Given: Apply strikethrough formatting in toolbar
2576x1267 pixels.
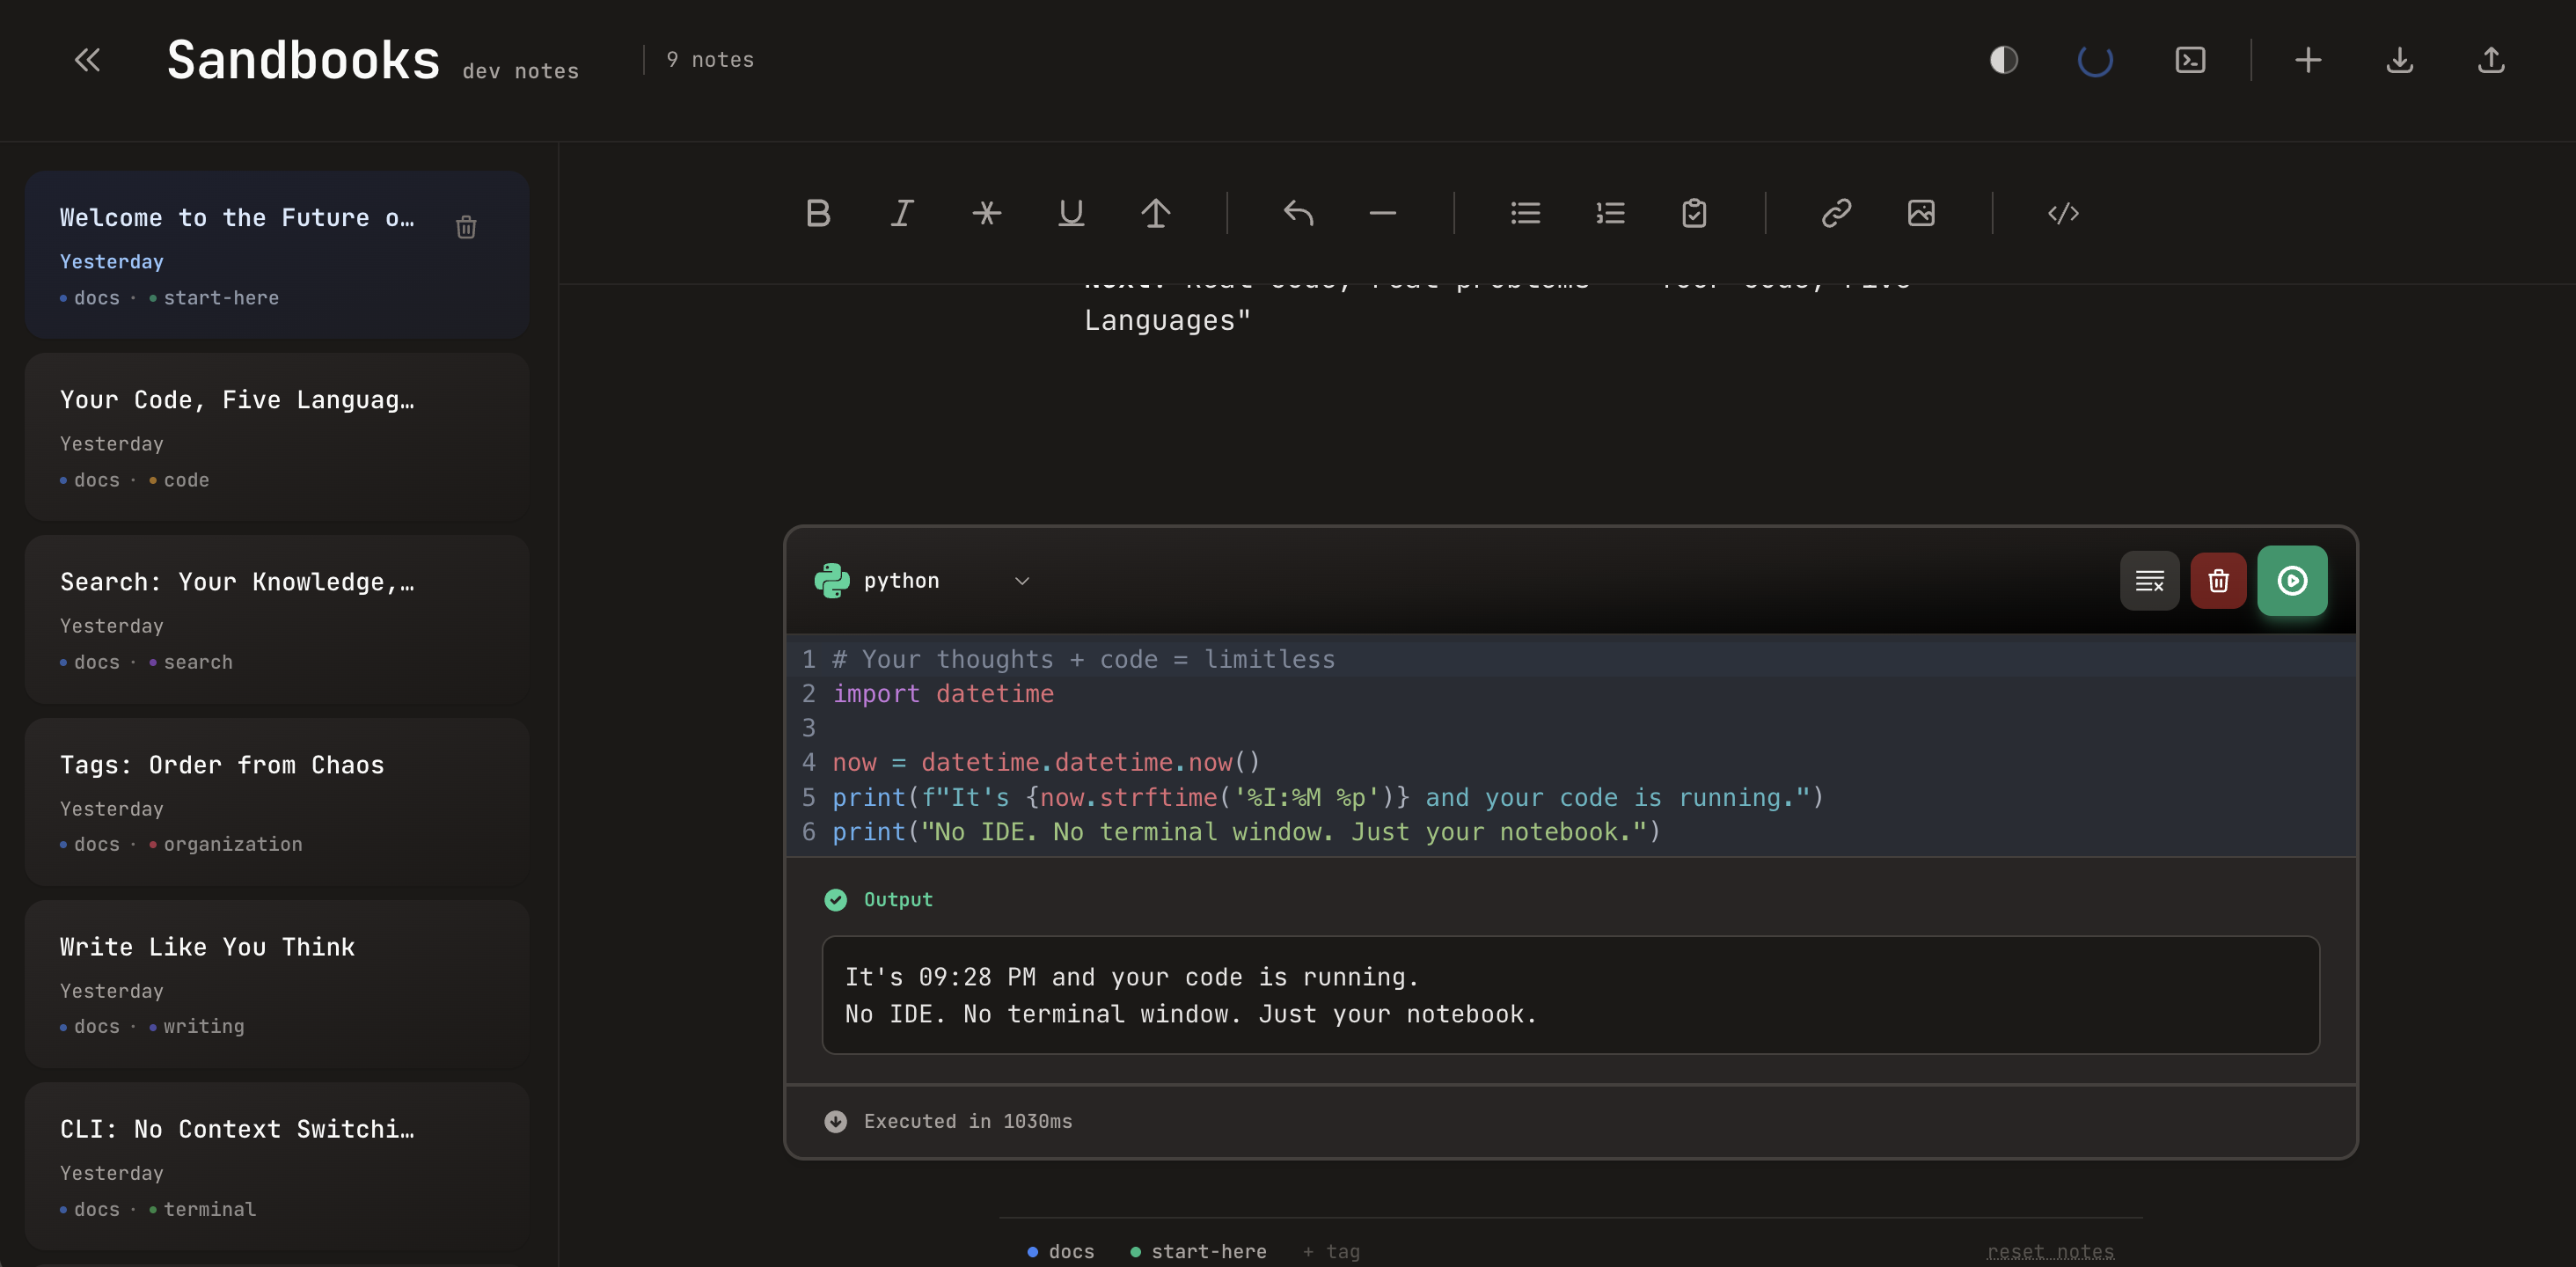Looking at the screenshot, I should 986,213.
